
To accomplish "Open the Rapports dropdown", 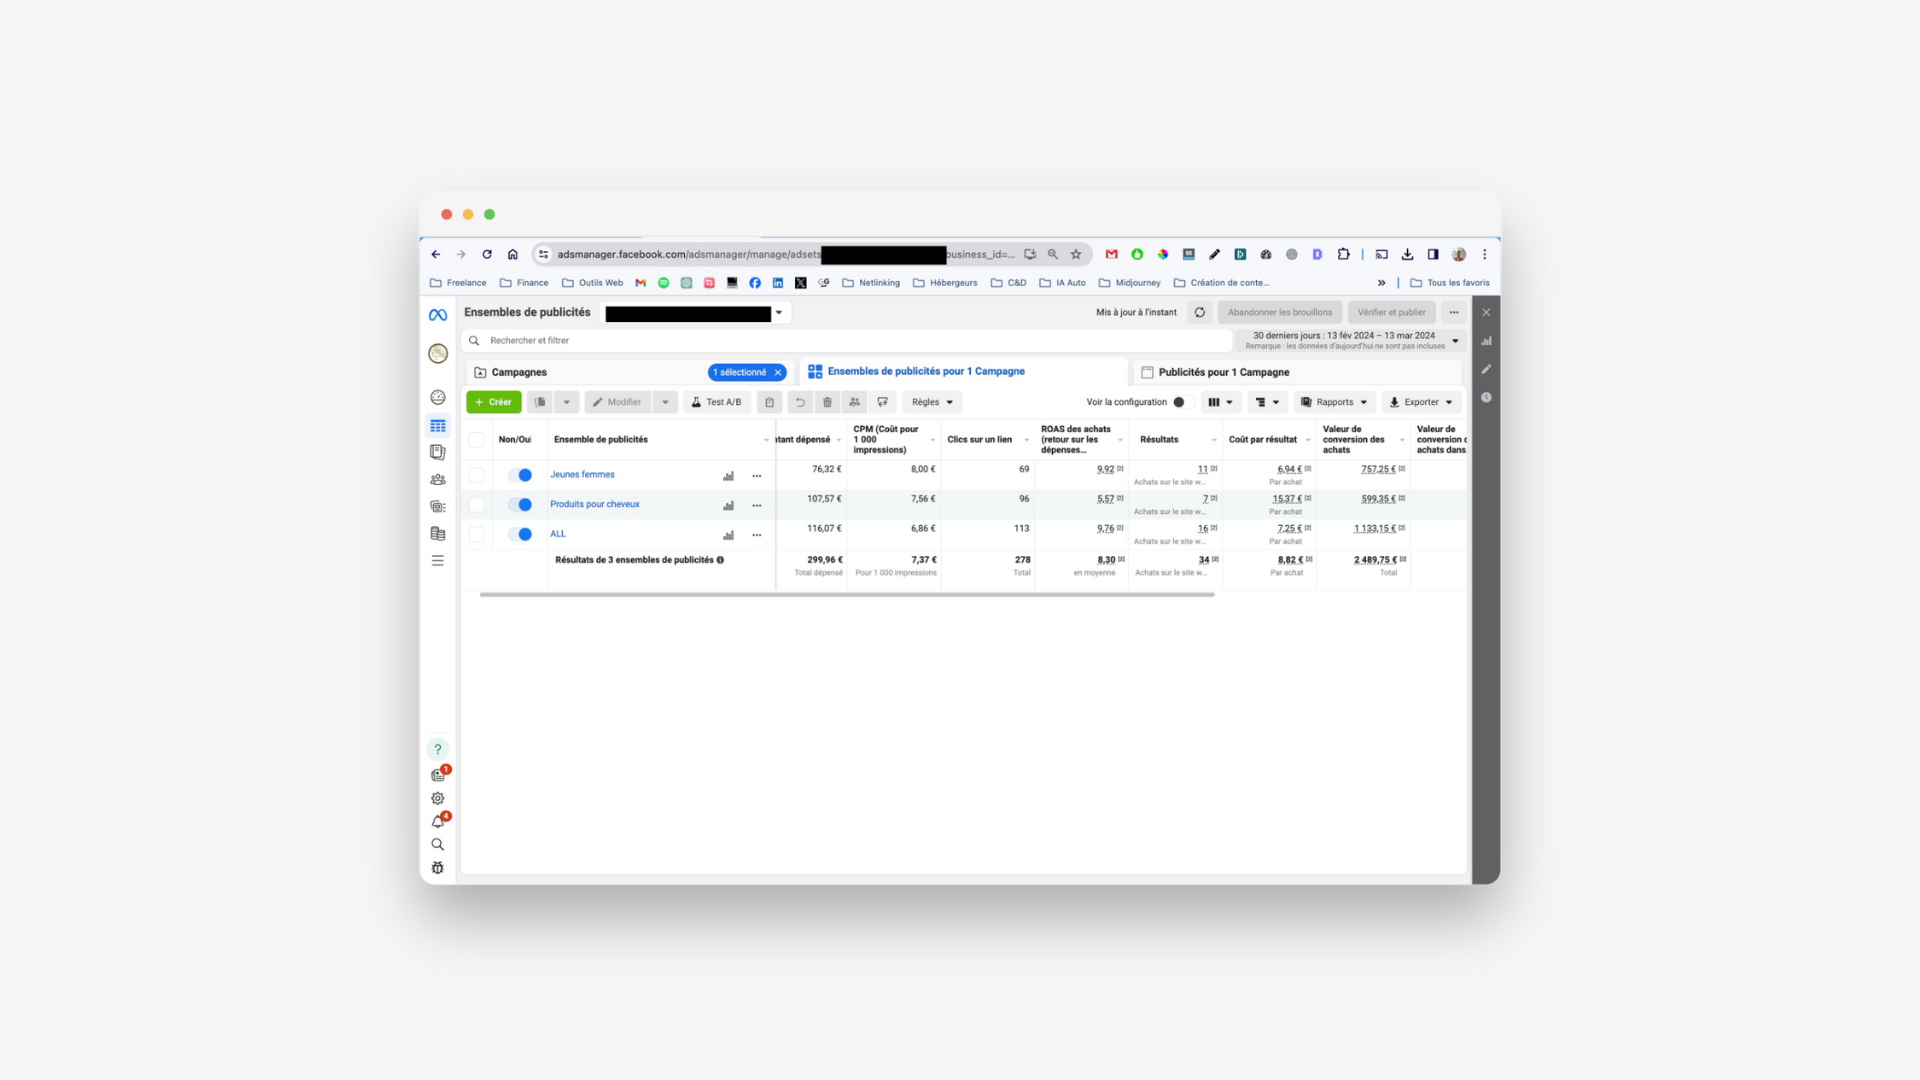I will [x=1334, y=402].
